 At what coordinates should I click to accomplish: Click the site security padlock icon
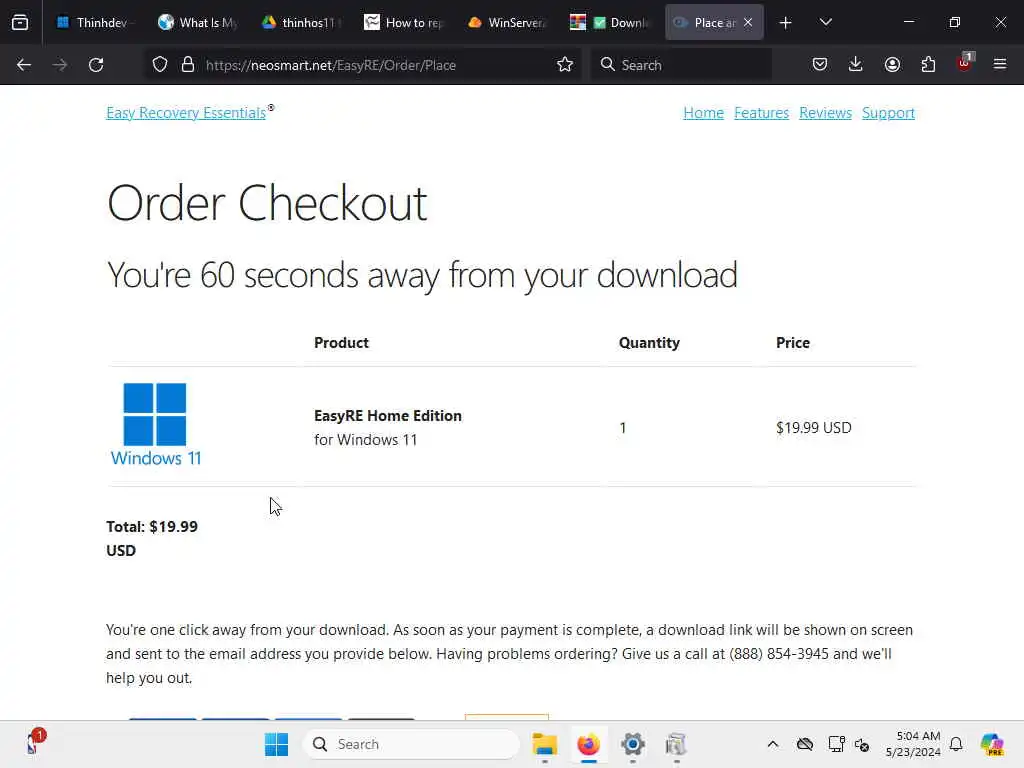(188, 65)
